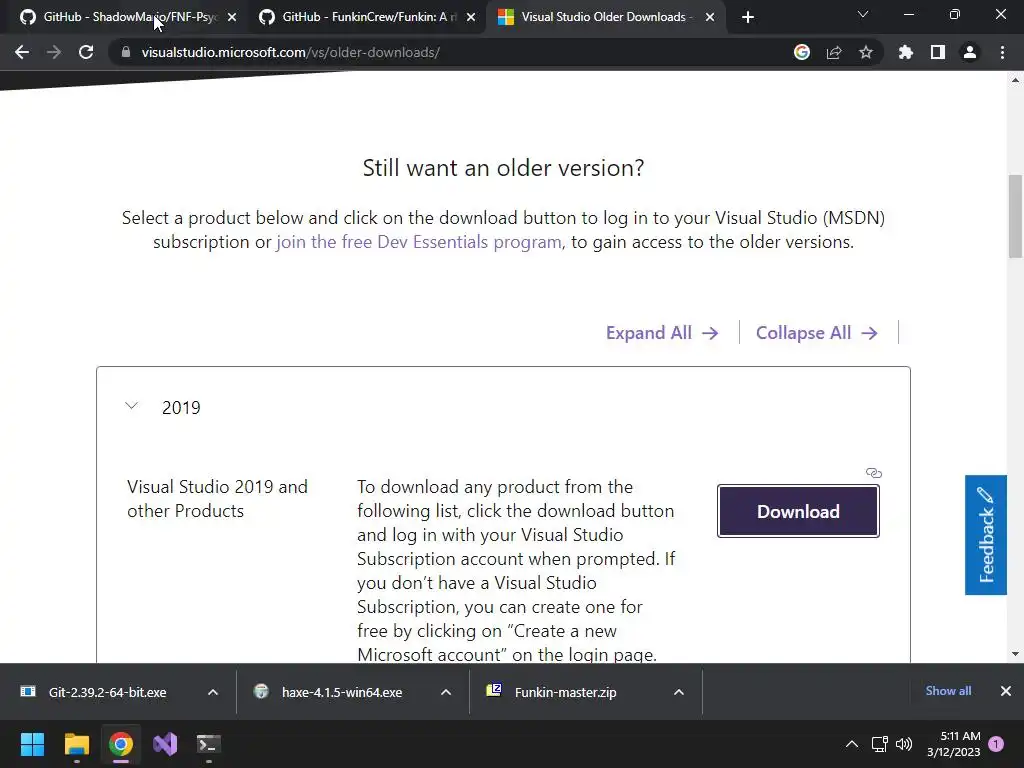
Task: Click the page vertical scrollbar thumb
Action: coord(1015,216)
